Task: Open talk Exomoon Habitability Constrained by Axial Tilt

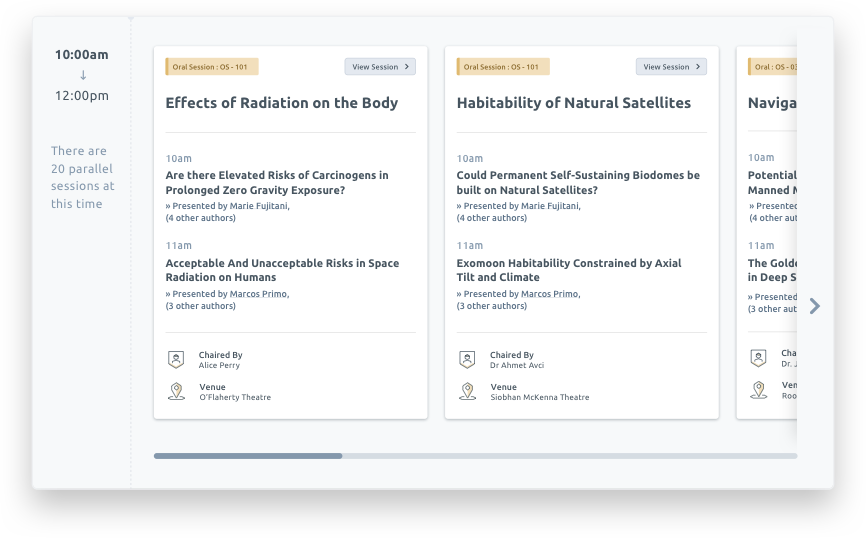Action: (569, 270)
